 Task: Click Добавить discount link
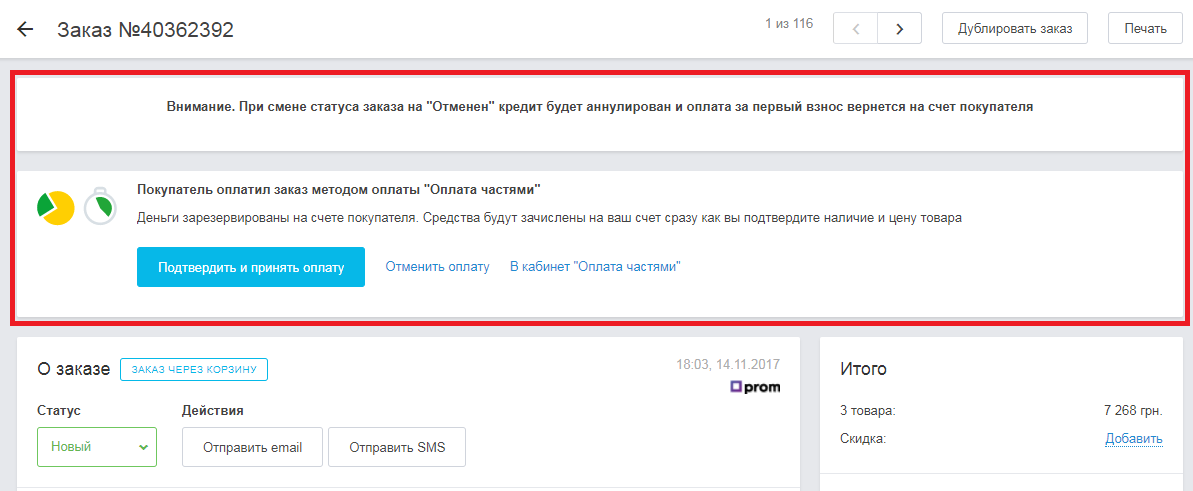(1134, 438)
